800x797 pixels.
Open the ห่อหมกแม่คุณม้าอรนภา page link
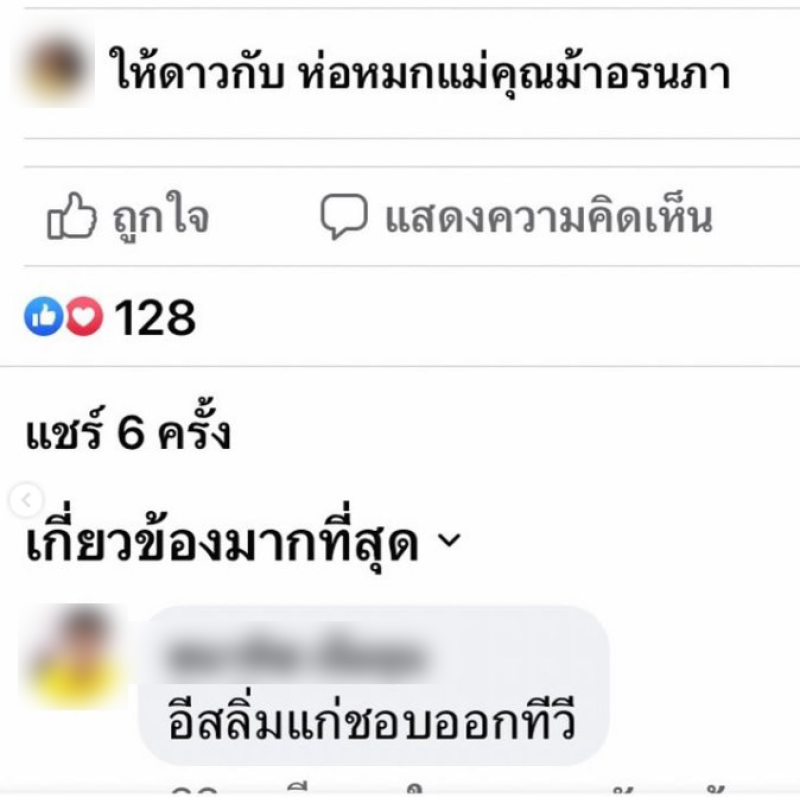tap(514, 72)
